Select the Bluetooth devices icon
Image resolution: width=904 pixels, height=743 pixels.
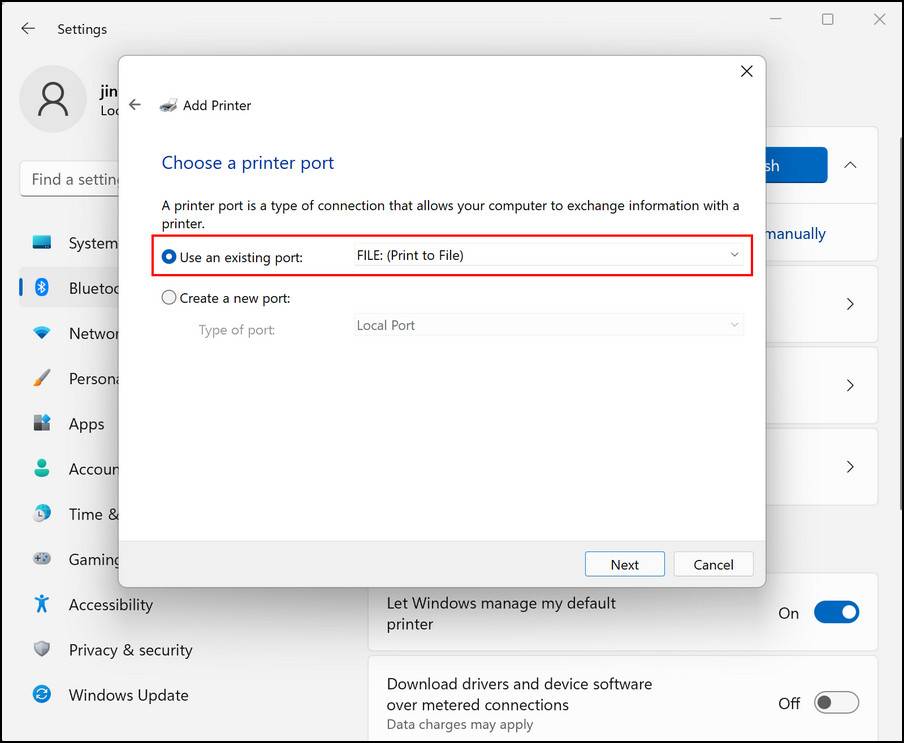(x=41, y=288)
